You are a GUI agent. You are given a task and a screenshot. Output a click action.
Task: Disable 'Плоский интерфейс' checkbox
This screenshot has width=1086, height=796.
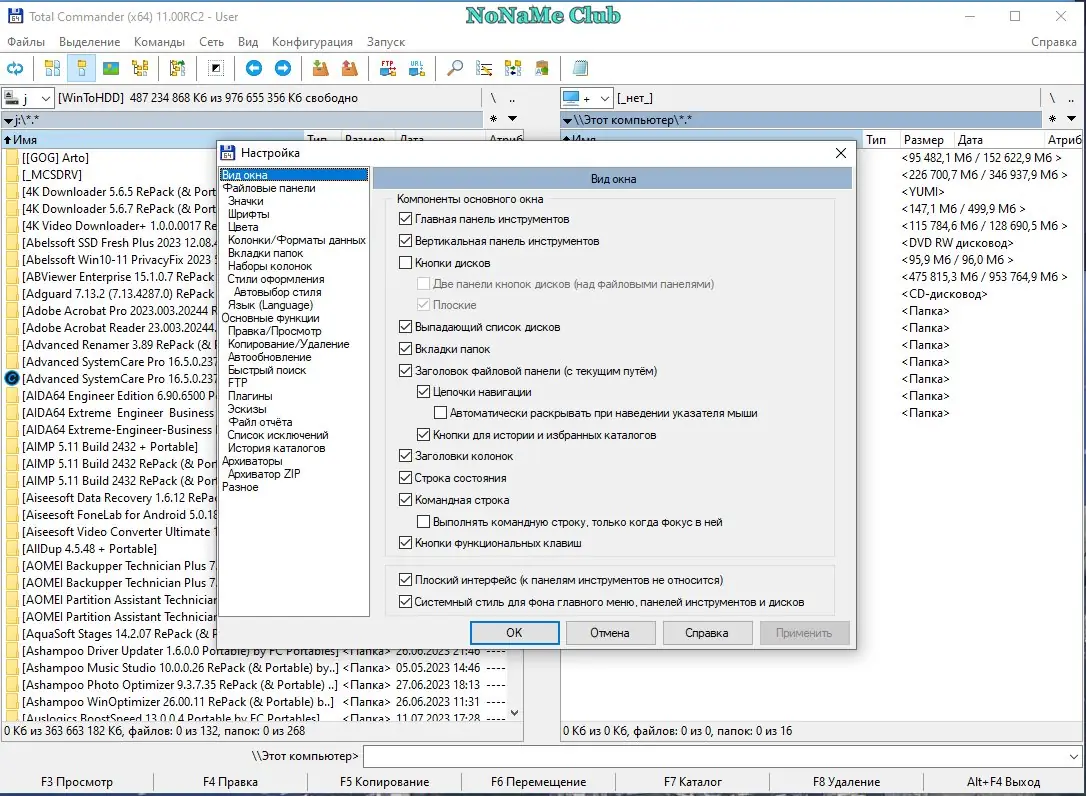point(406,580)
